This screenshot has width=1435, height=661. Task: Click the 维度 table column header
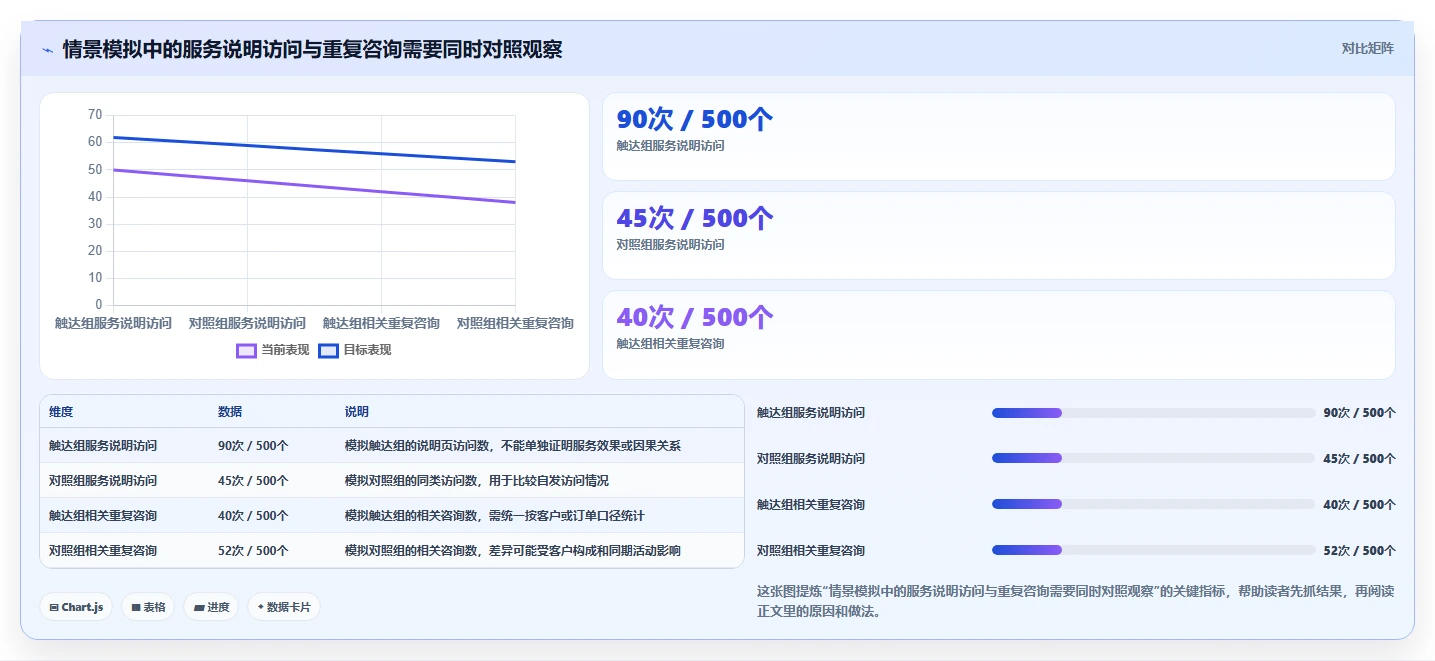61,412
